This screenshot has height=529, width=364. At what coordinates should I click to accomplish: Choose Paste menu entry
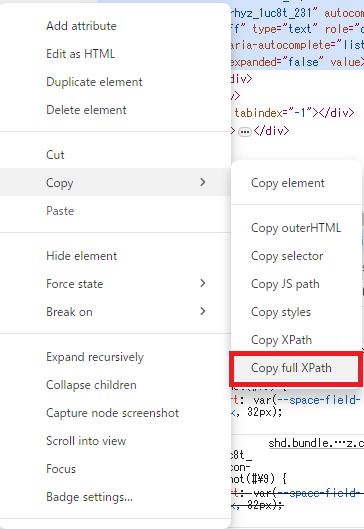click(x=60, y=211)
